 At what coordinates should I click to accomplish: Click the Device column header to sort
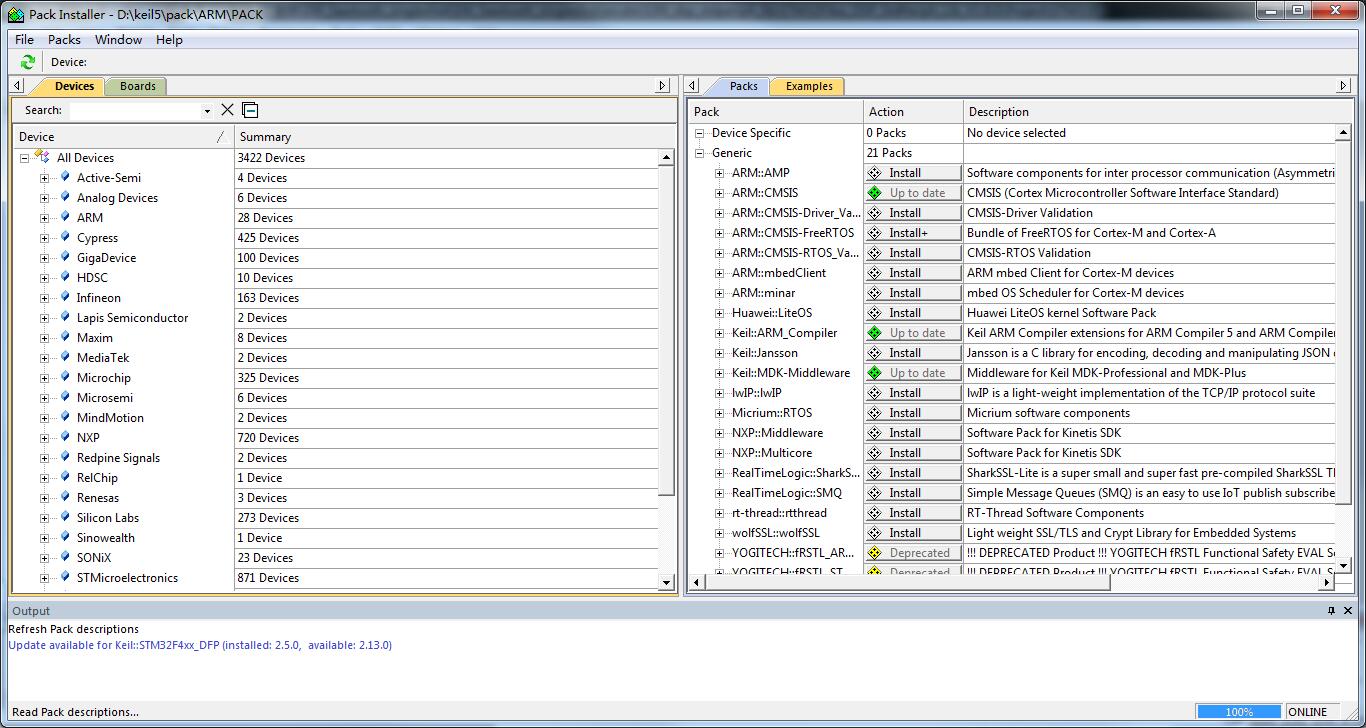tap(120, 137)
